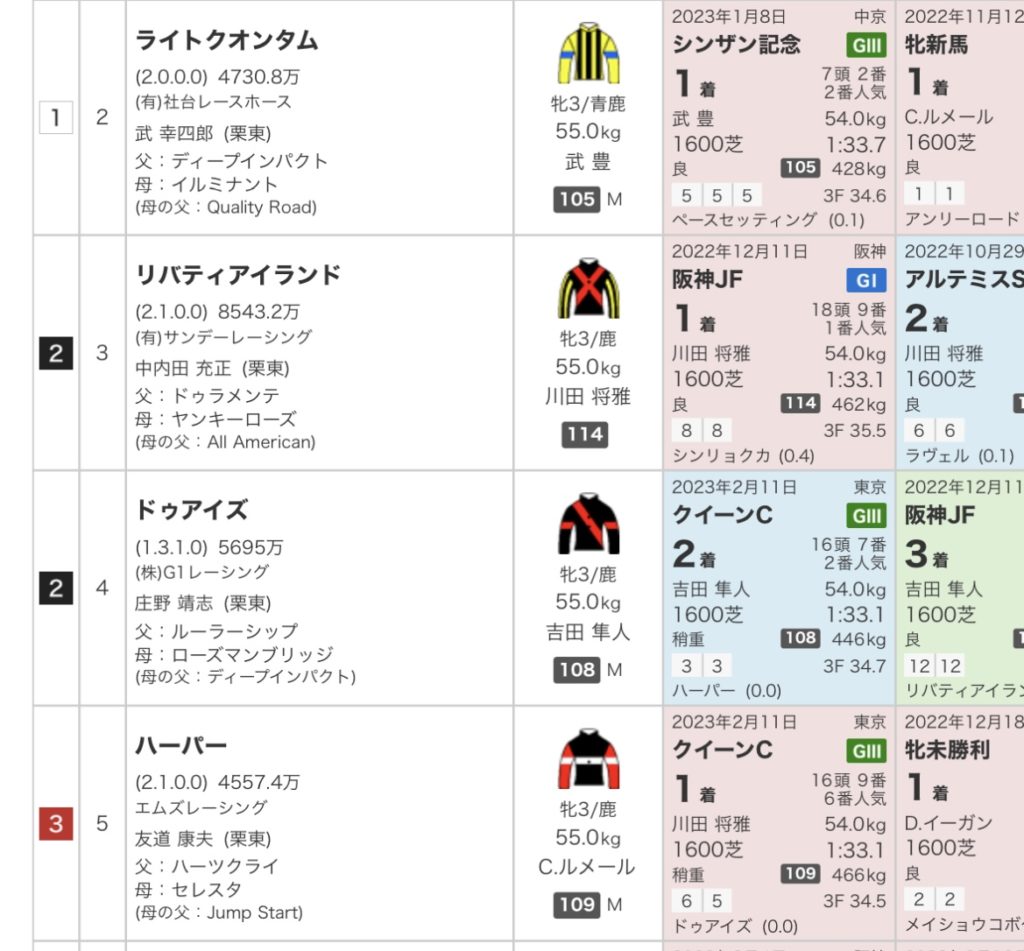The image size is (1024, 951).
Task: Click ライトクオンタム's yellow-black striped silk icon
Action: pos(588,52)
